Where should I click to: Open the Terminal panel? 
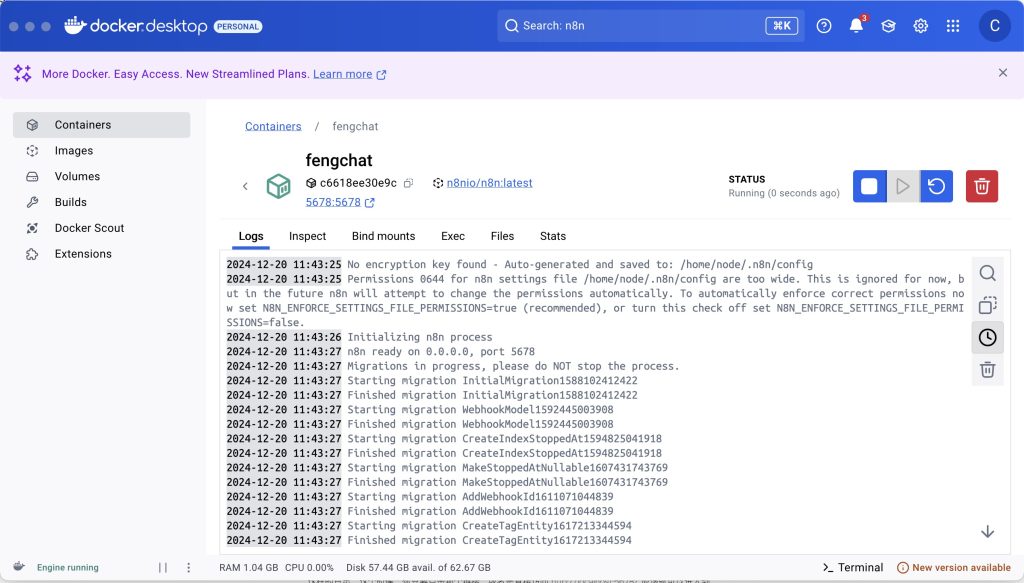[852, 567]
